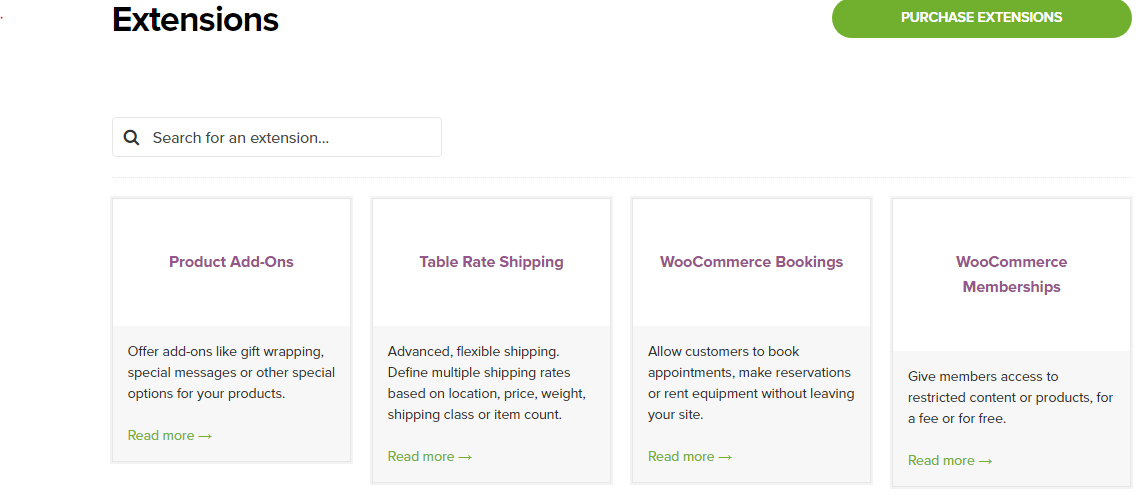Click Read more text under Table Rate Shipping
The height and width of the screenshot is (503, 1144).
tap(421, 456)
